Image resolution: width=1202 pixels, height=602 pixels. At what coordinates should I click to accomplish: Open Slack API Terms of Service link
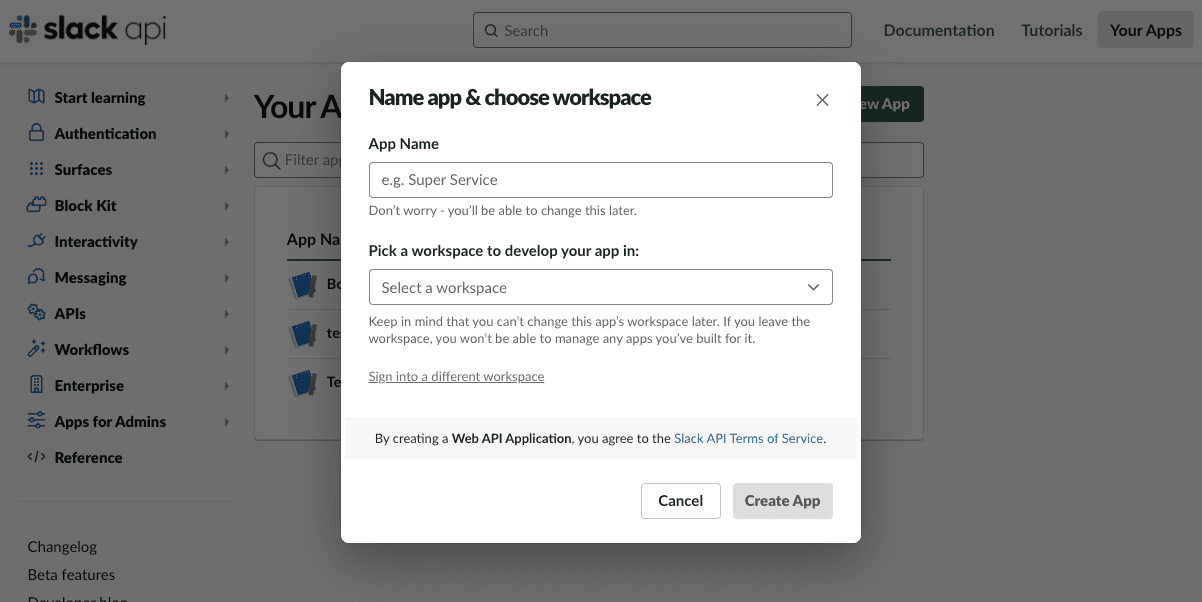(748, 438)
